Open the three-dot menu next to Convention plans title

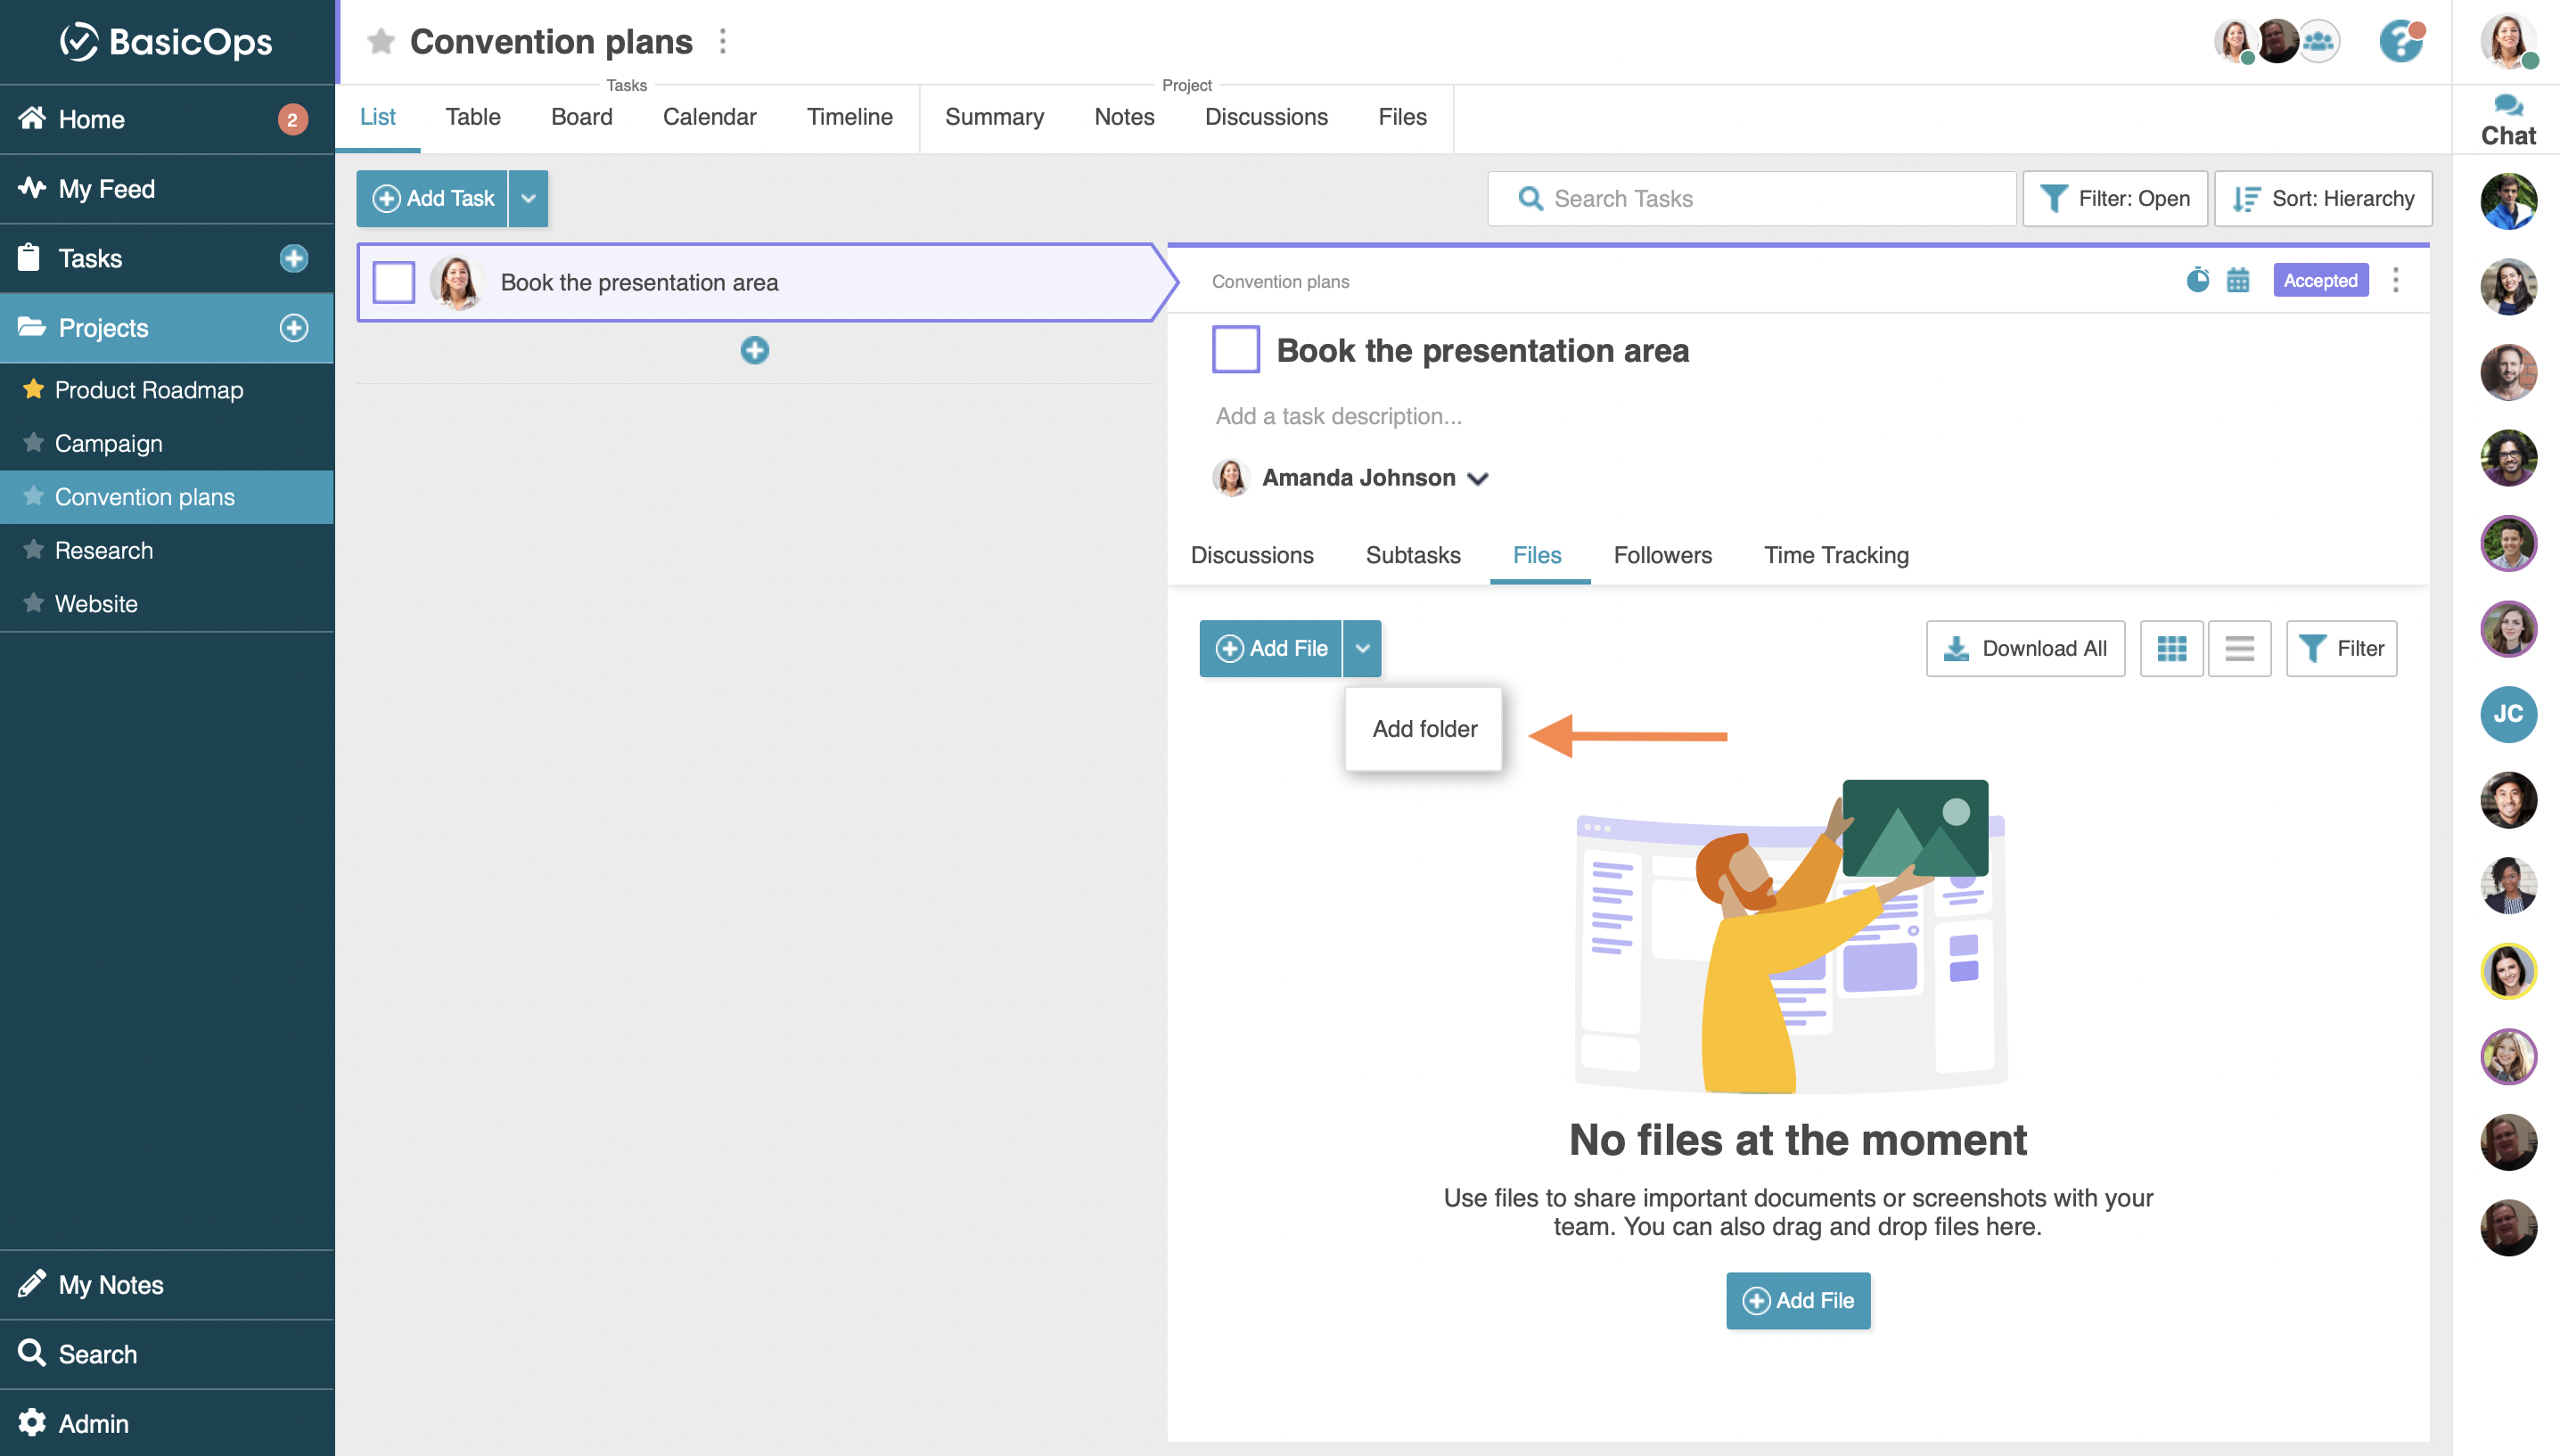coord(723,41)
